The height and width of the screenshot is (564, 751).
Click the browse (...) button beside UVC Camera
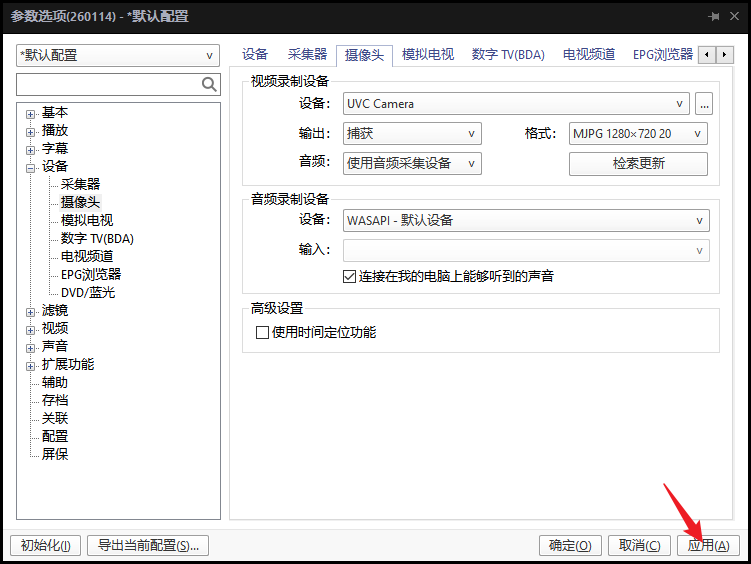[x=704, y=103]
